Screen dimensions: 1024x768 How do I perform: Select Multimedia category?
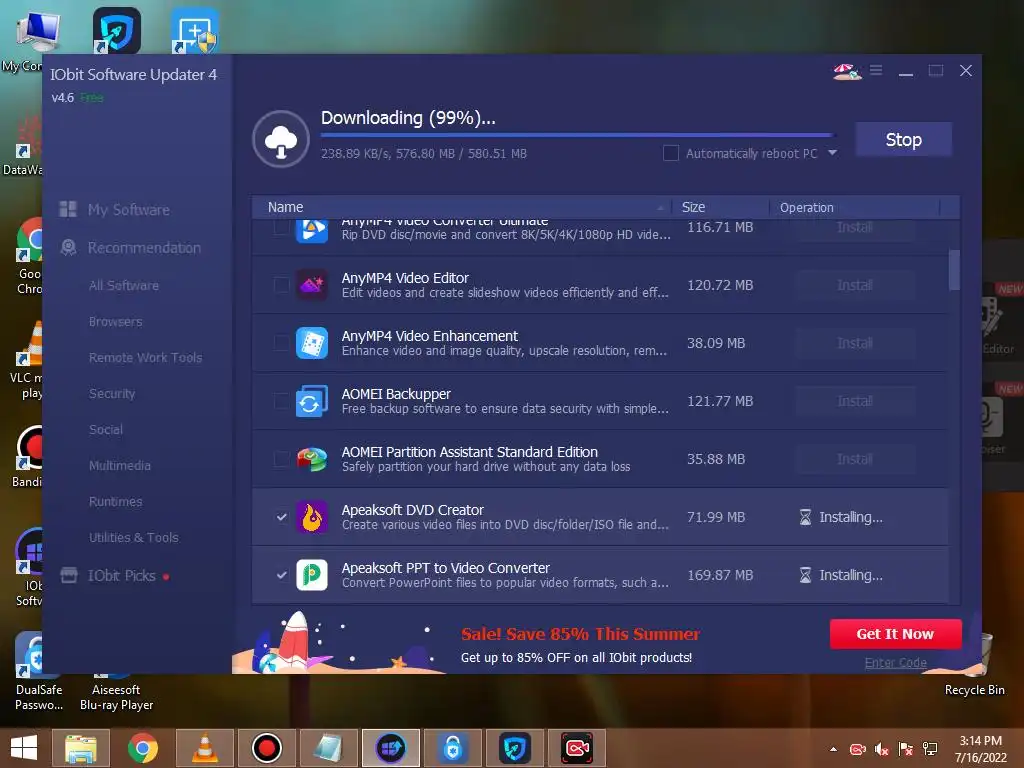coord(120,465)
